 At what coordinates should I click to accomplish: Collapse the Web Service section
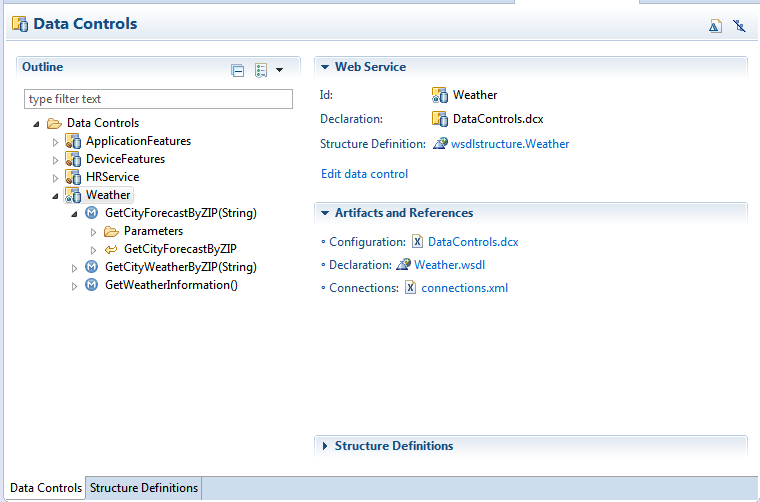pos(325,67)
